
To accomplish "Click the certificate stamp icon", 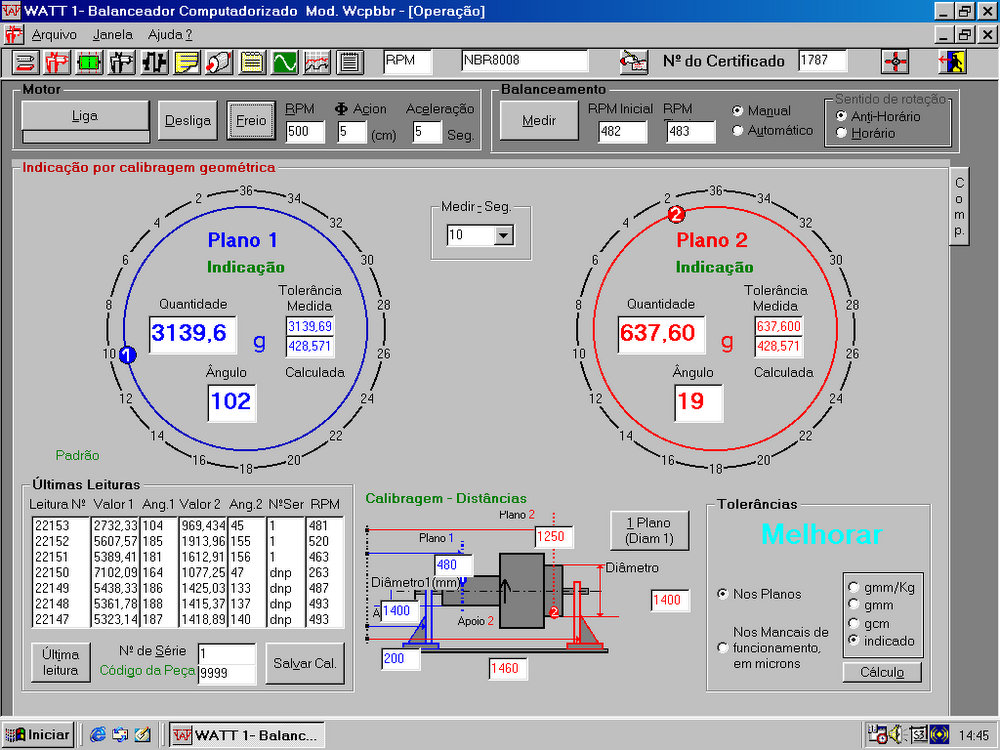I will pyautogui.click(x=633, y=62).
